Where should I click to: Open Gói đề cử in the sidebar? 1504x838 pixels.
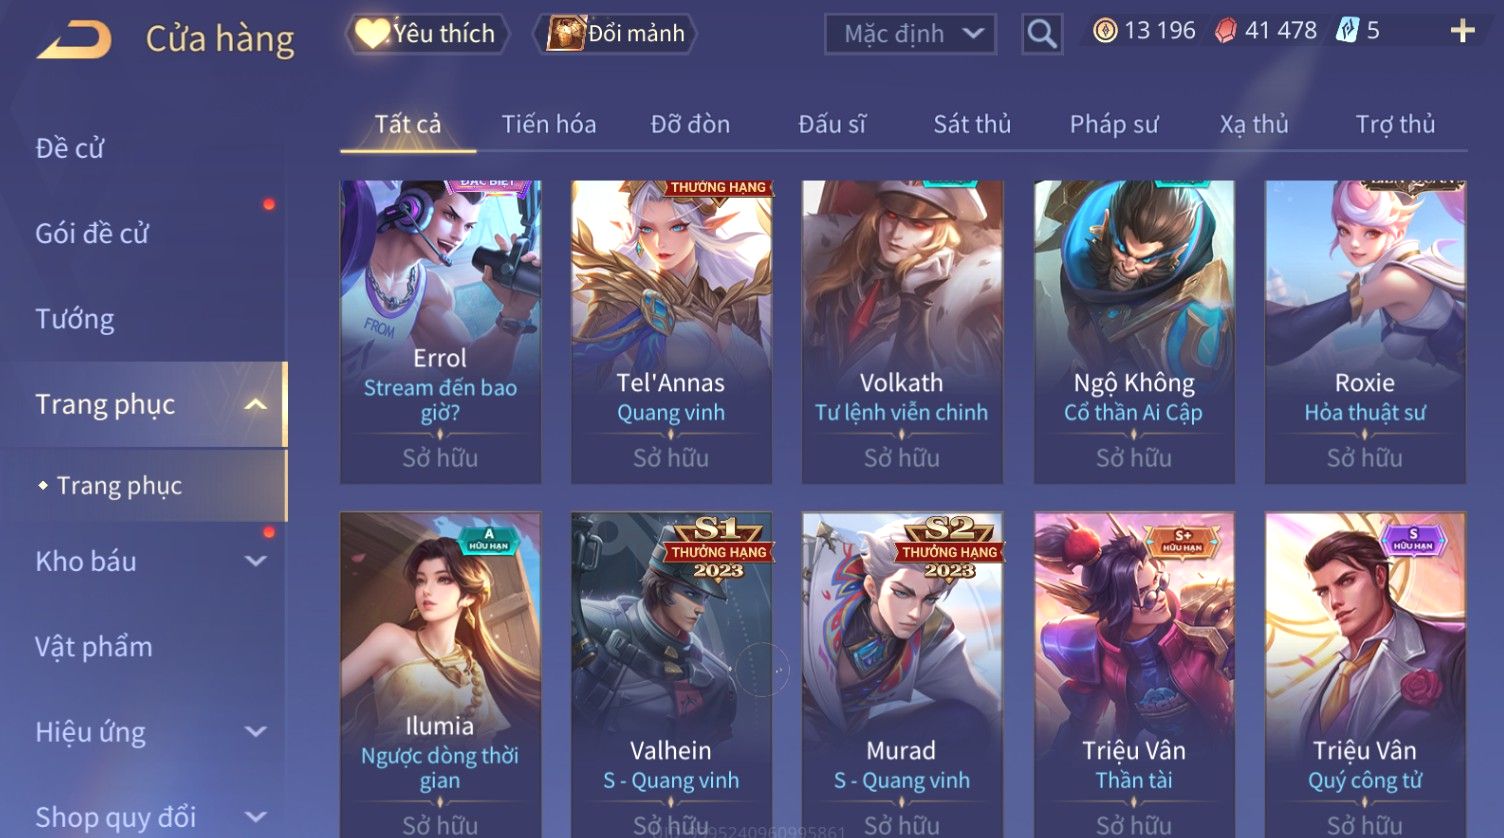click(x=92, y=234)
